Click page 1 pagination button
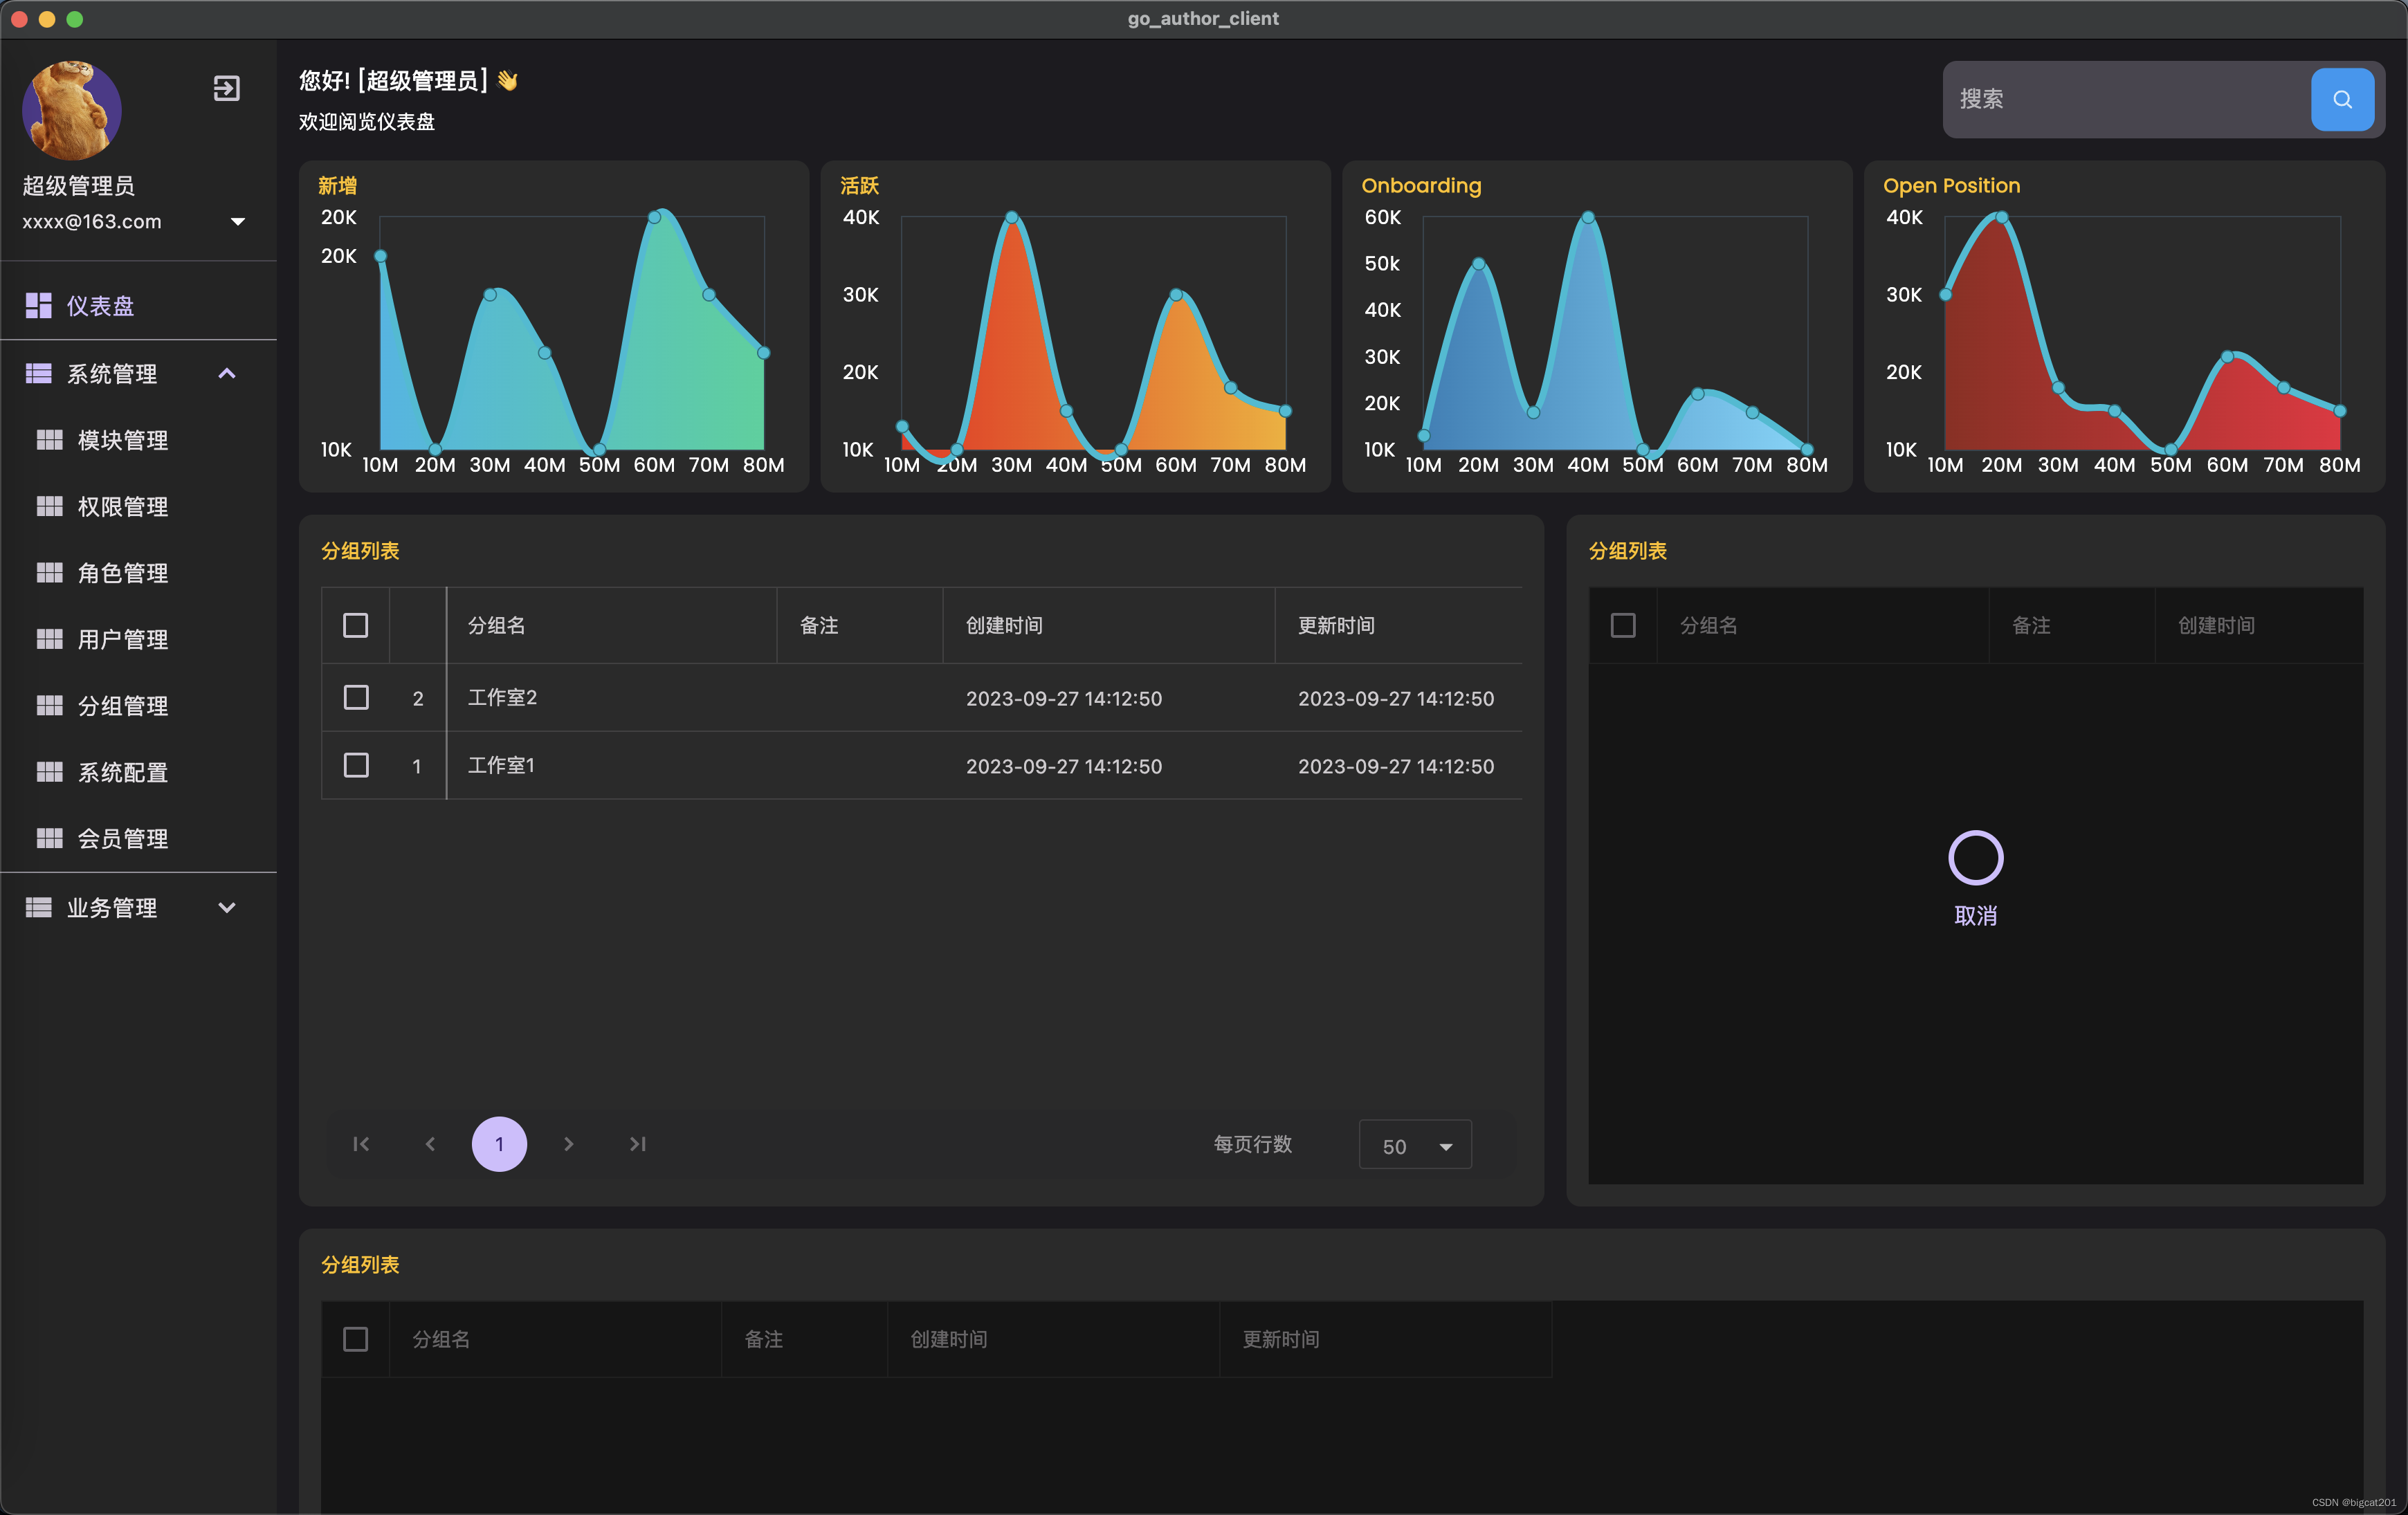Image resolution: width=2408 pixels, height=1515 pixels. (x=499, y=1143)
